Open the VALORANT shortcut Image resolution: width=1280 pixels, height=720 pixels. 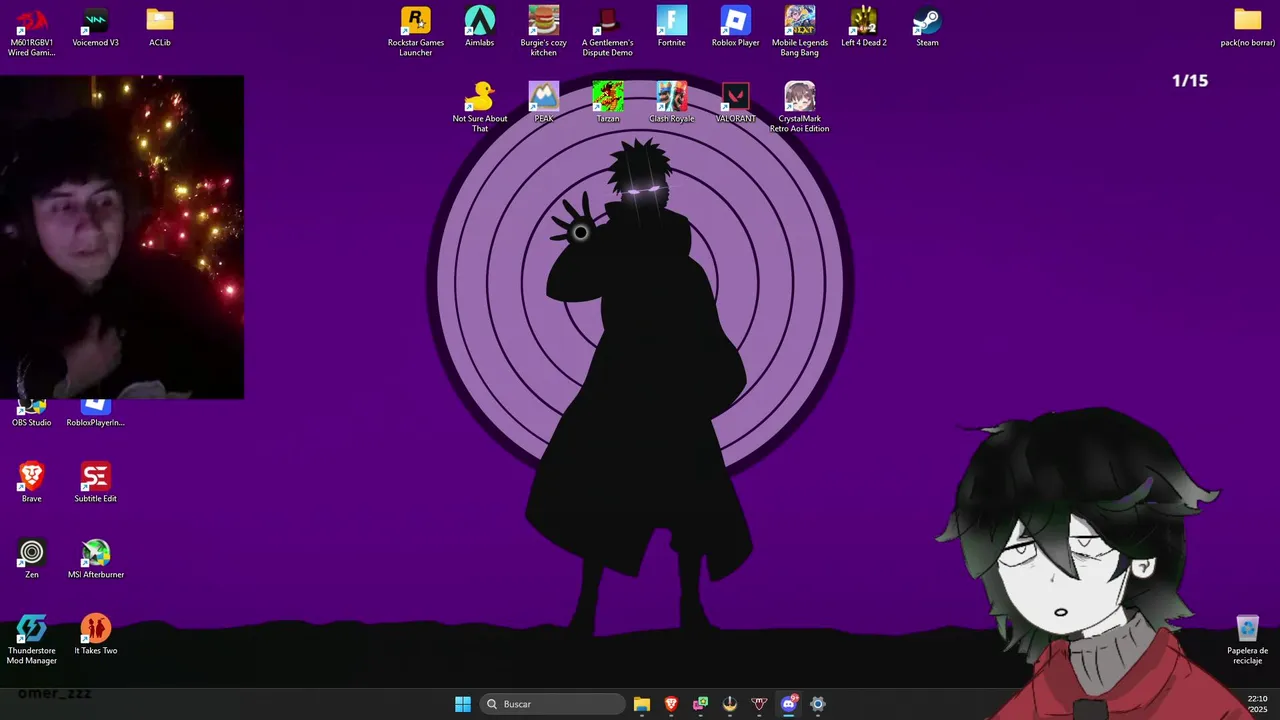736,102
